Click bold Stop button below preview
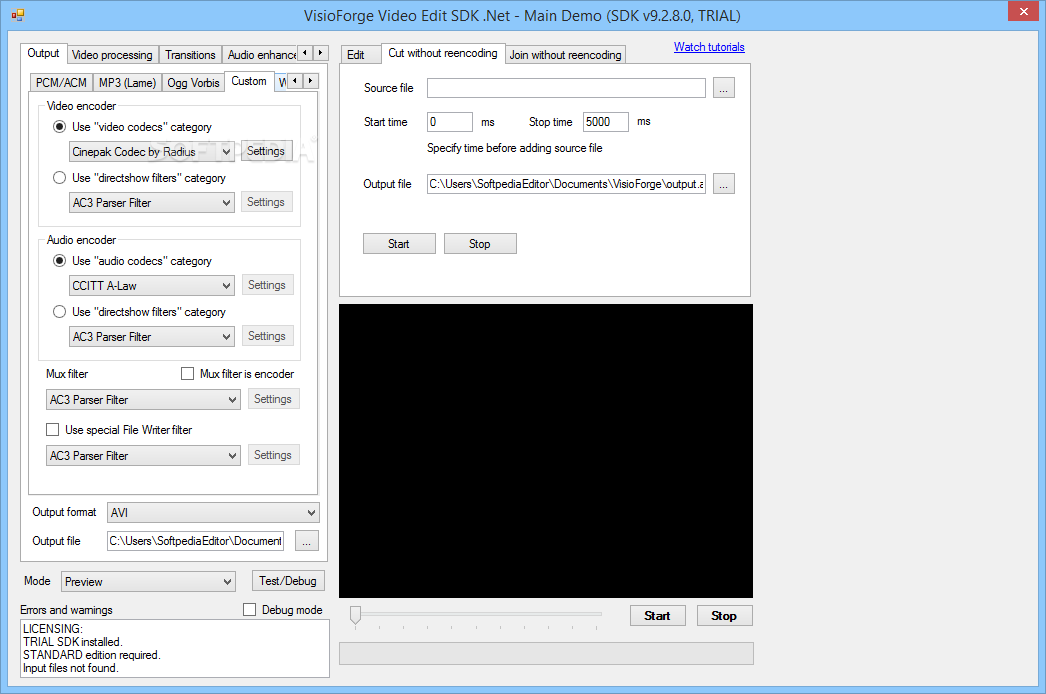 point(724,615)
